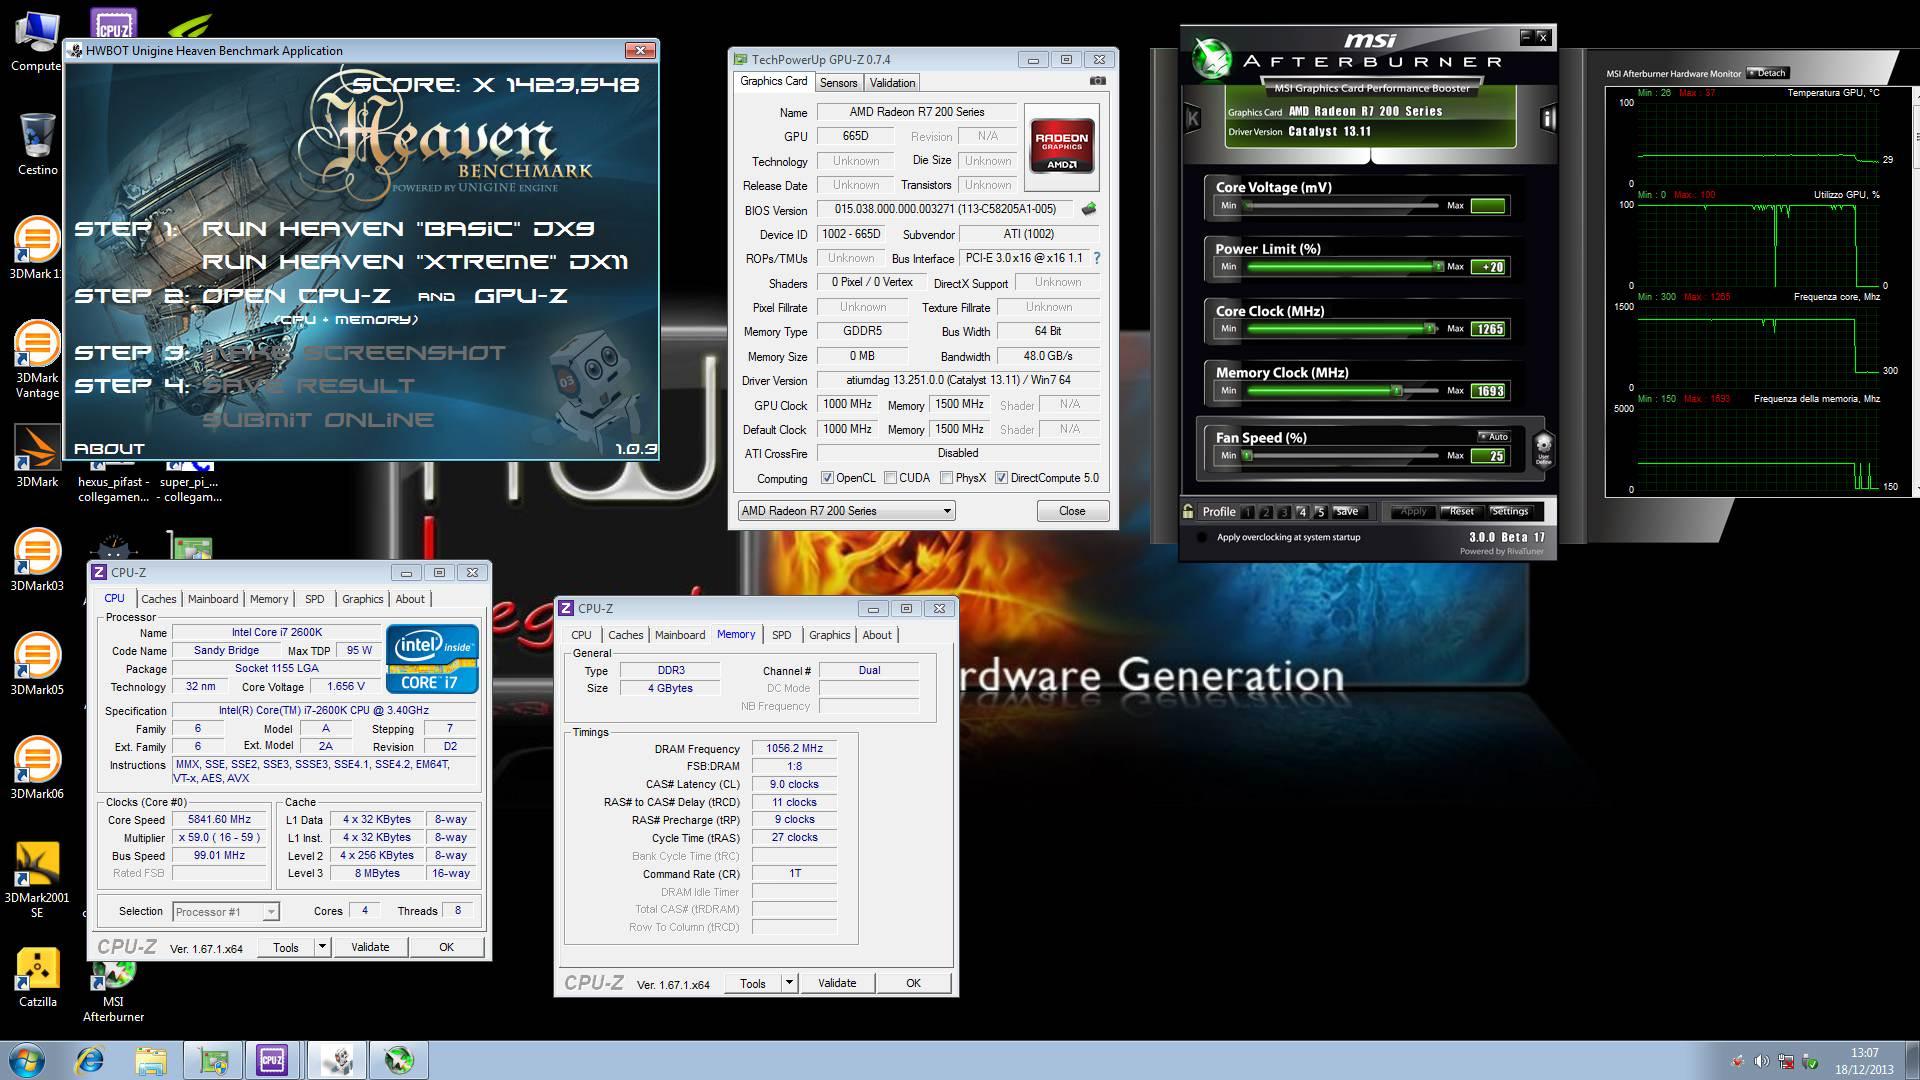The image size is (1920, 1080).
Task: Open the 3DMark05 desktop shortcut
Action: [x=37, y=664]
